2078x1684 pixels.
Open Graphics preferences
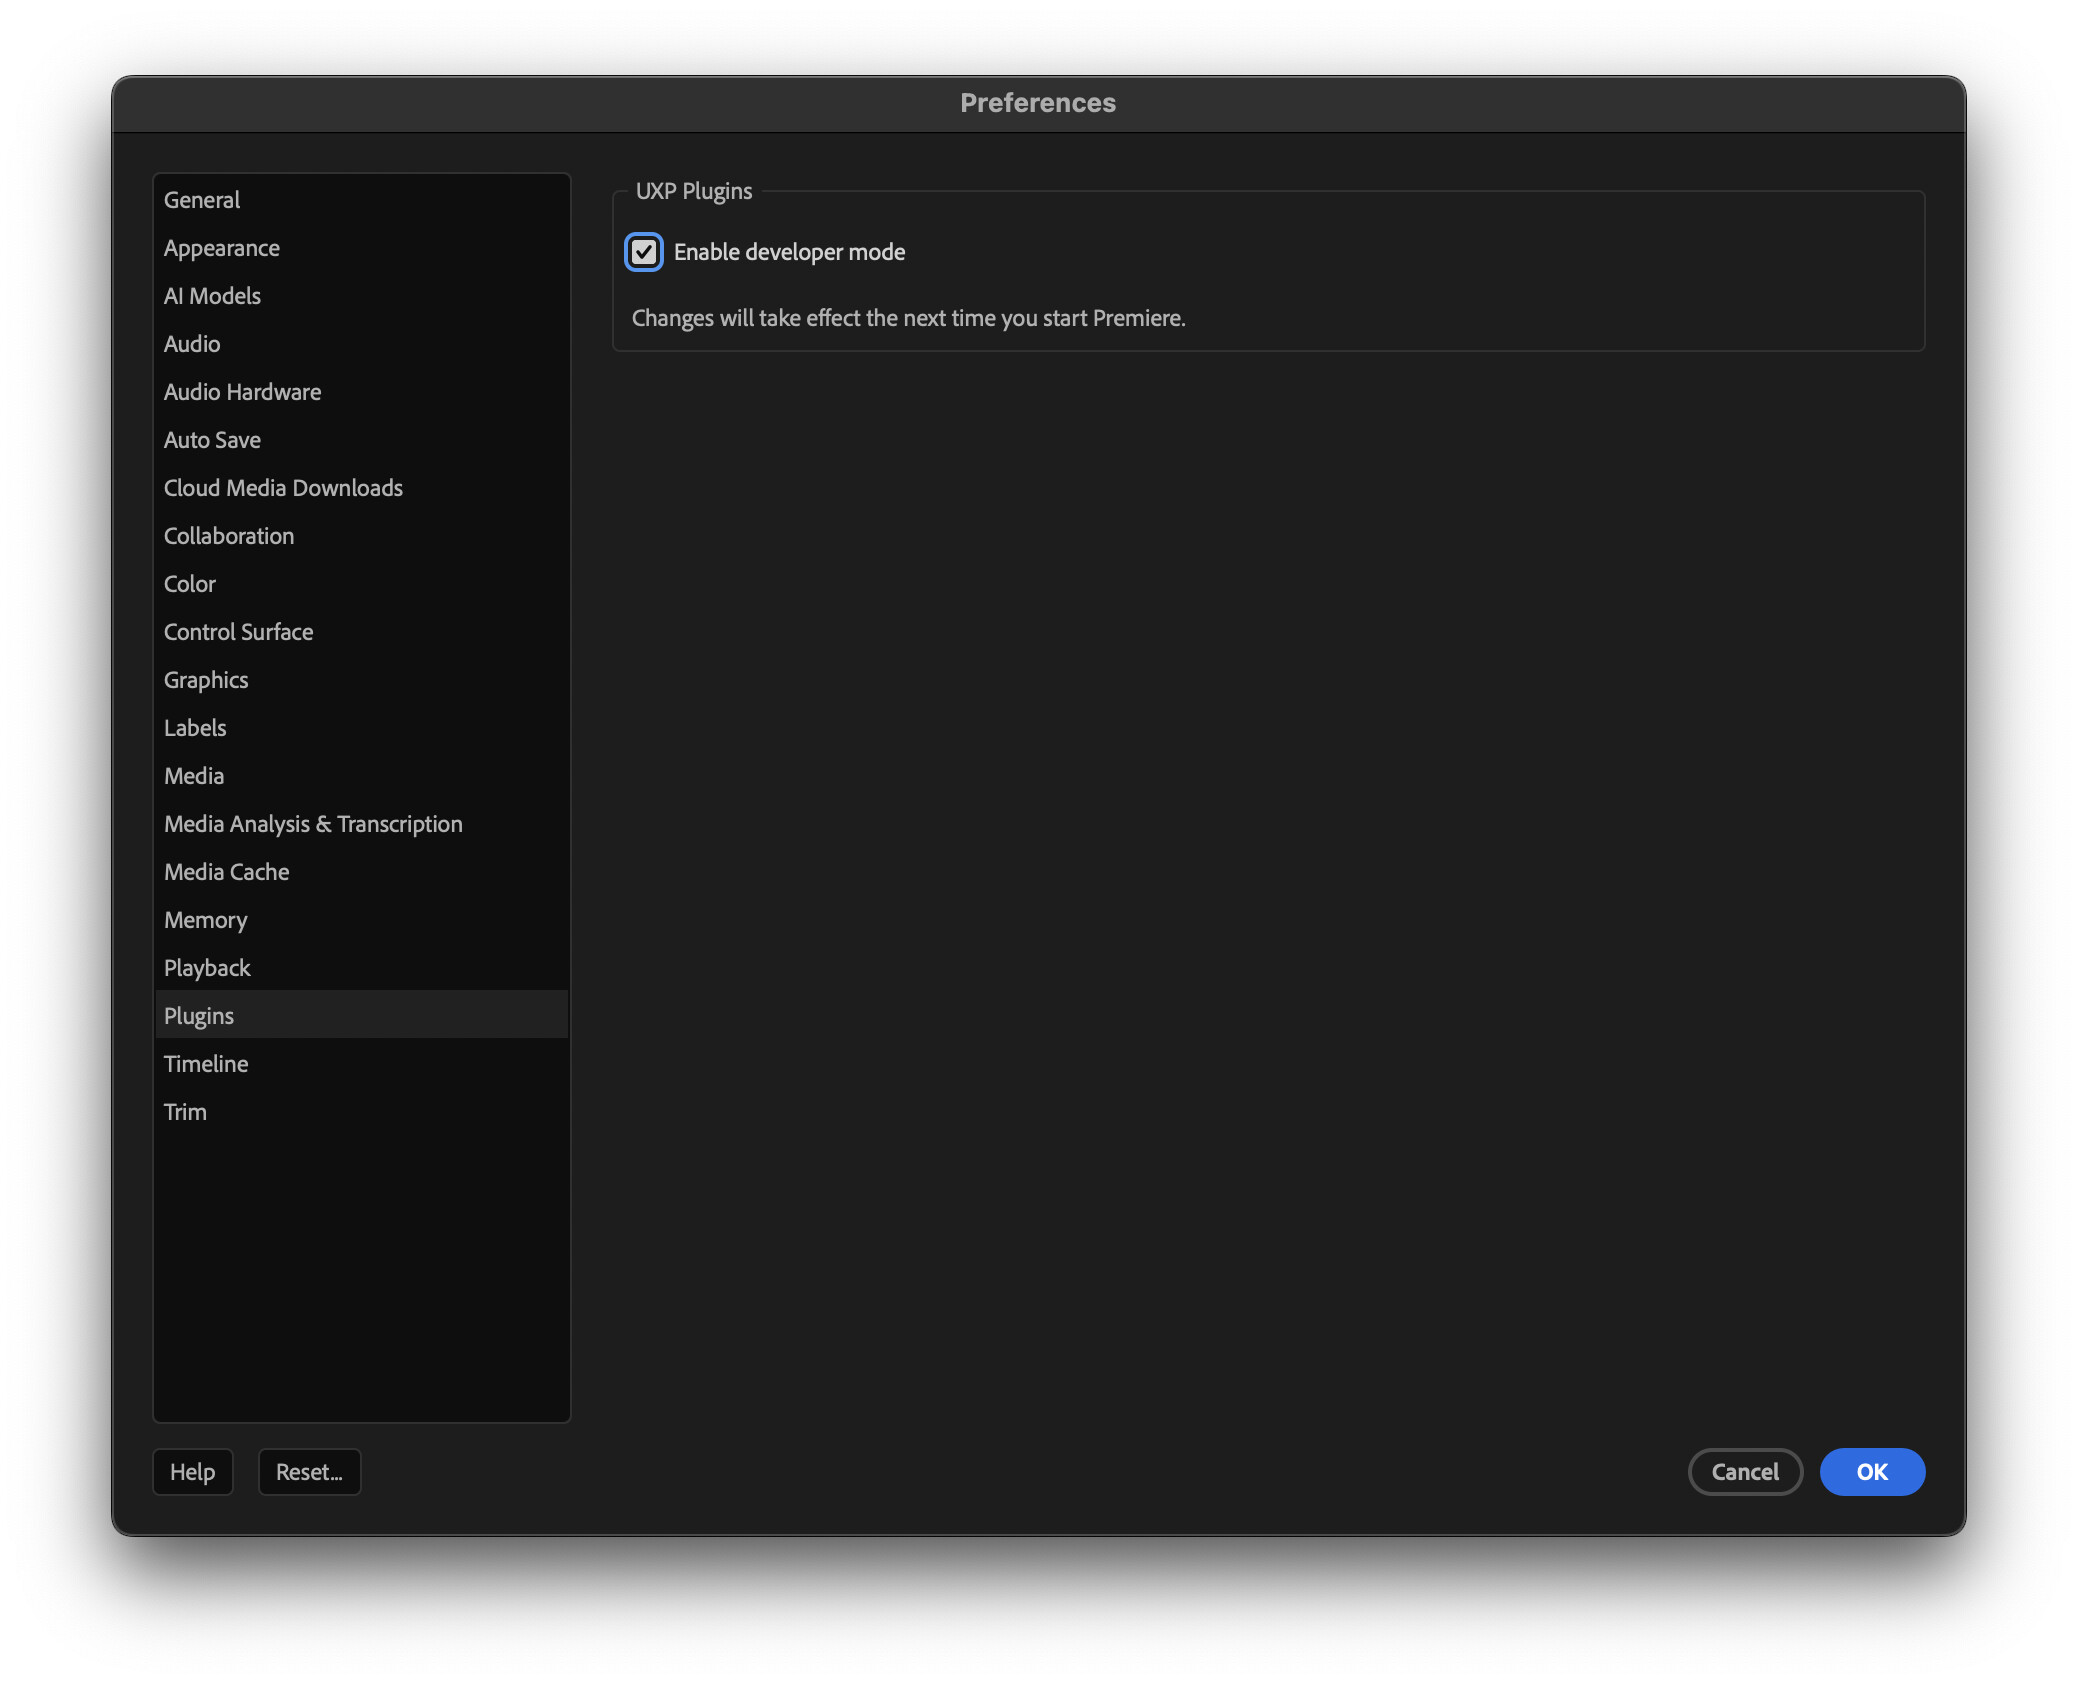pyautogui.click(x=206, y=680)
